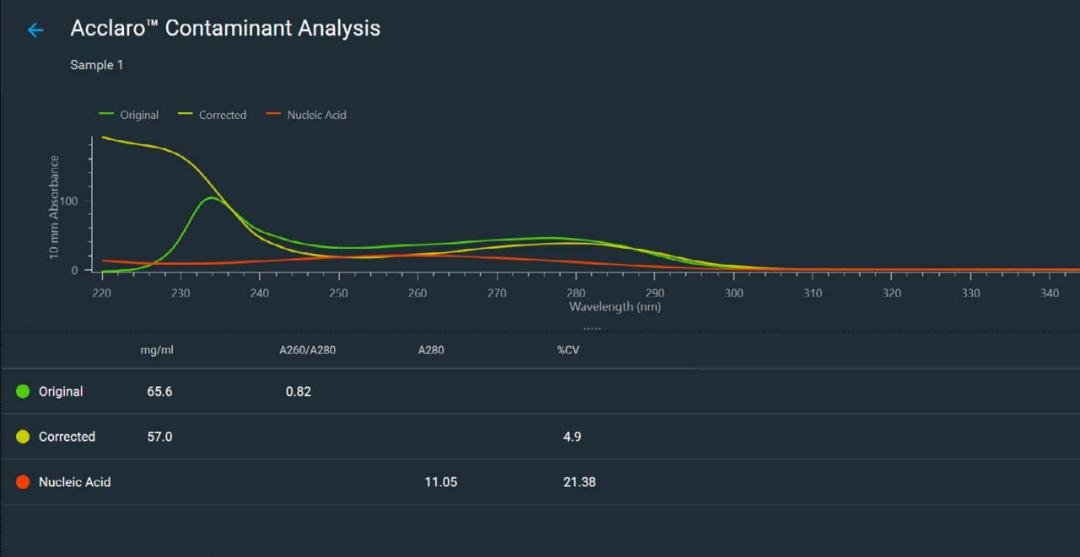Select the %CV column header
Viewport: 1080px width, 557px height.
[568, 350]
